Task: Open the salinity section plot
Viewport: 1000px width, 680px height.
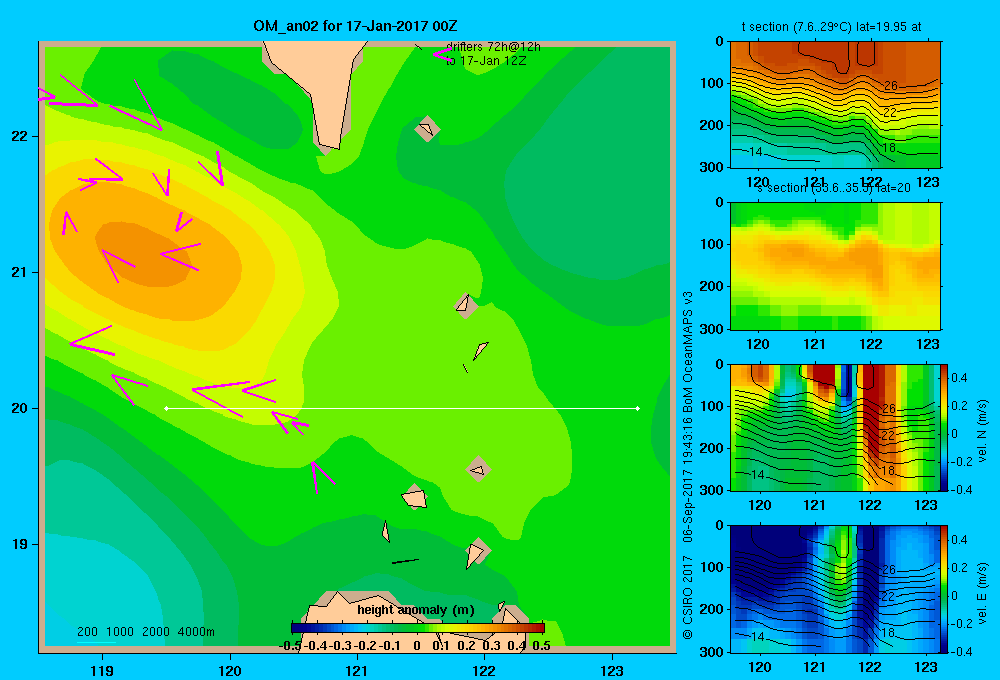Action: [835, 266]
